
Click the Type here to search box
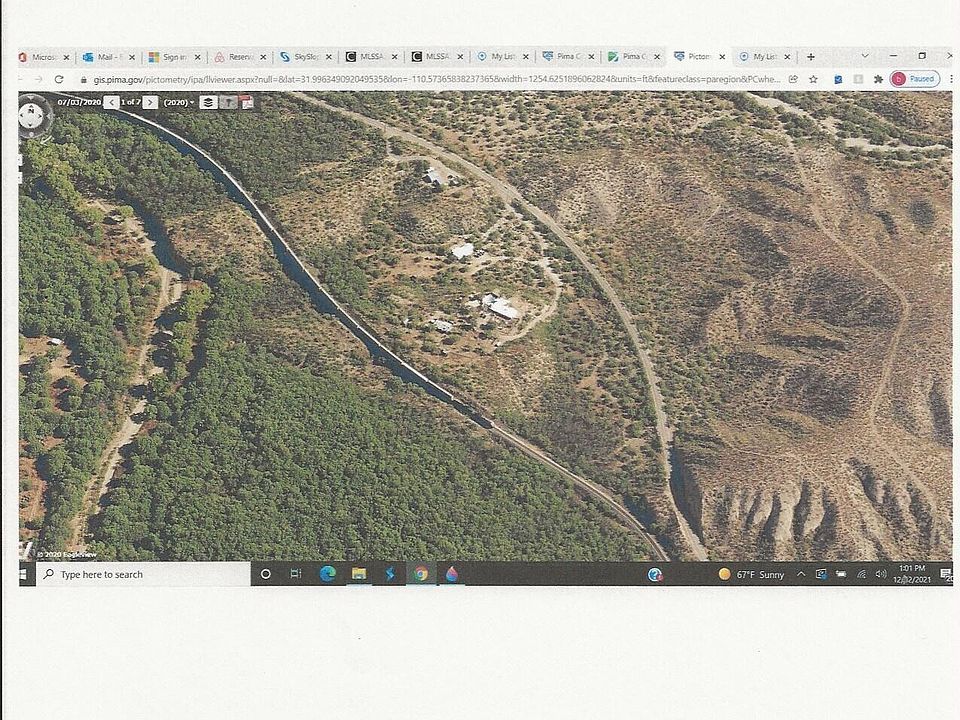[140, 574]
